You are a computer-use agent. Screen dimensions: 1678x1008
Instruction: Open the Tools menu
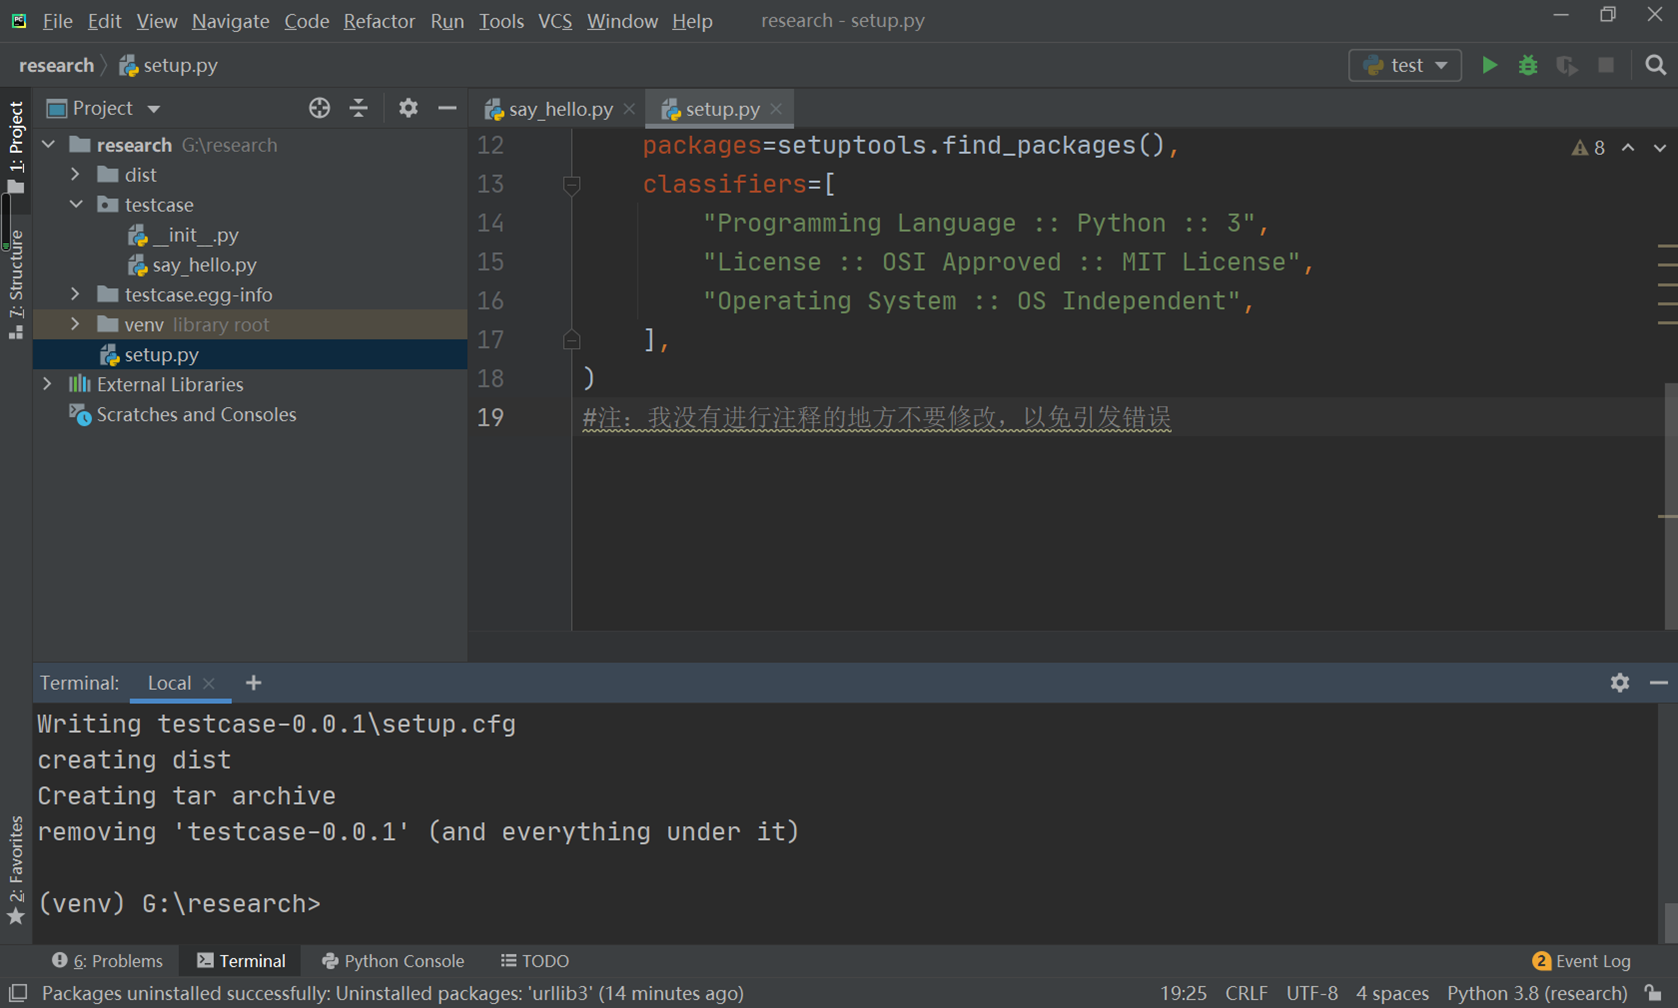point(501,21)
